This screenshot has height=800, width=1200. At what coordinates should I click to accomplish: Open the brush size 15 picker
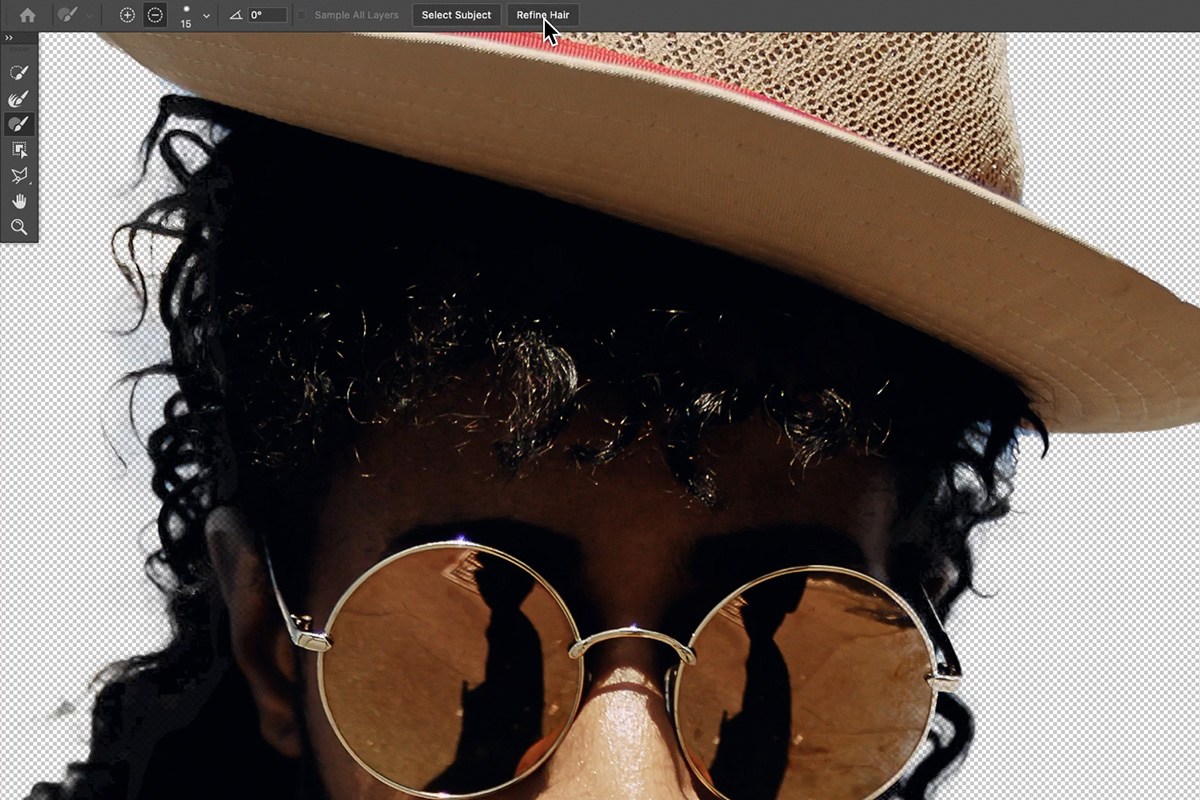tap(185, 16)
